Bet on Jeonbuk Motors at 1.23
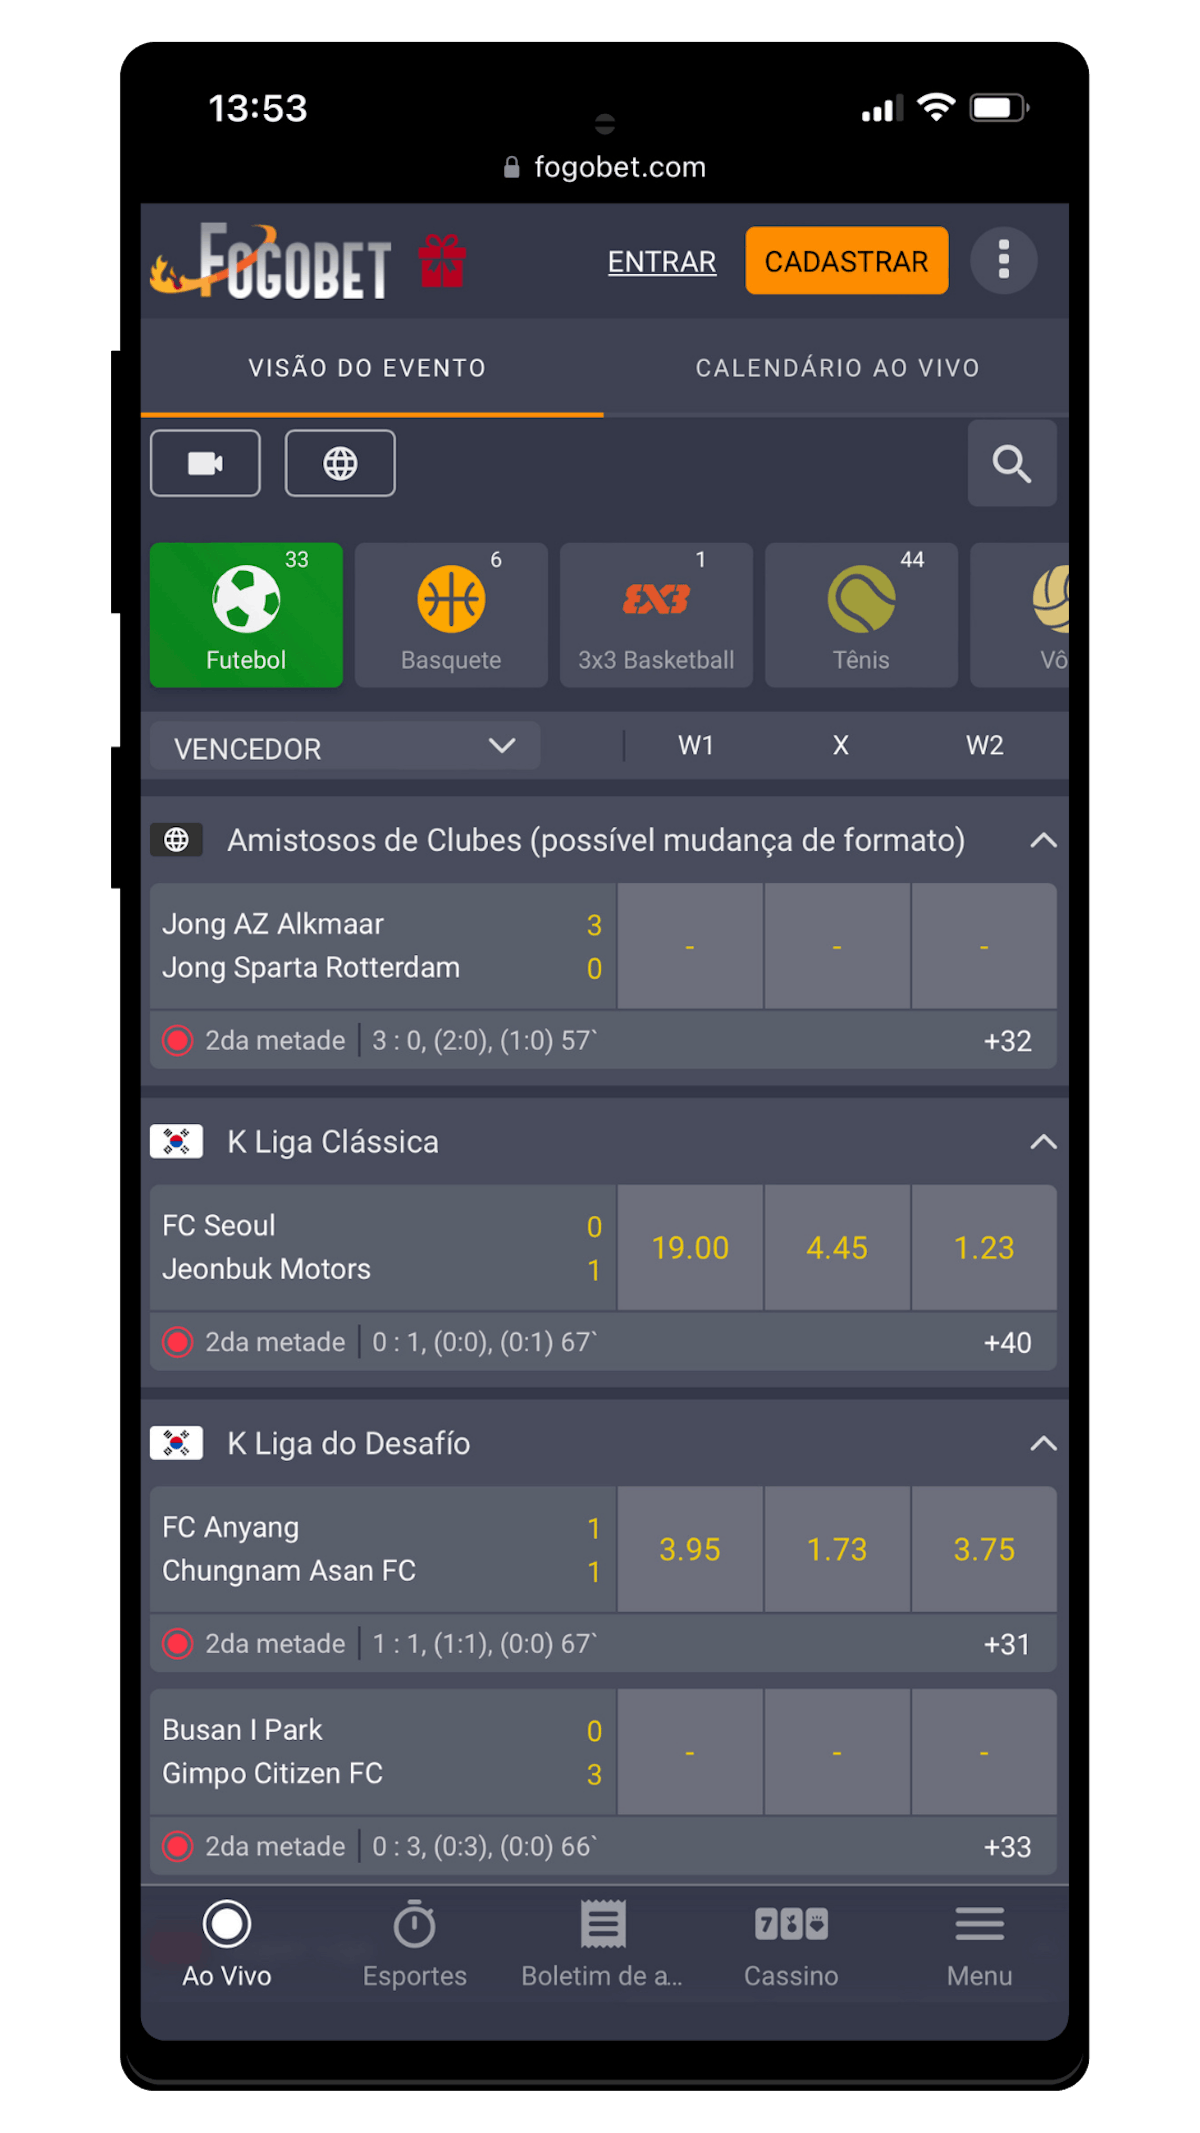 tap(984, 1248)
